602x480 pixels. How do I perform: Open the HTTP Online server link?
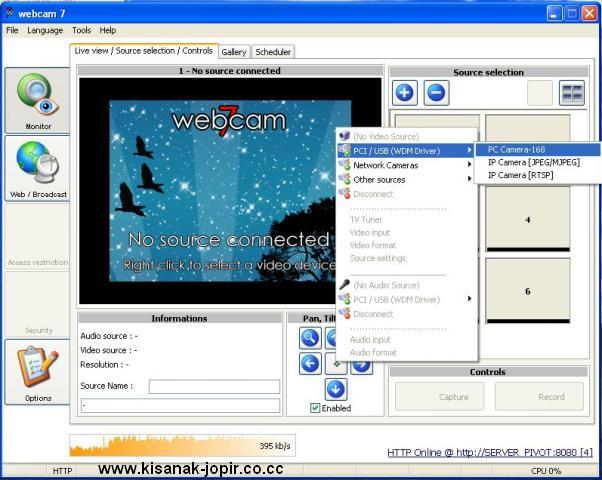pyautogui.click(x=490, y=453)
